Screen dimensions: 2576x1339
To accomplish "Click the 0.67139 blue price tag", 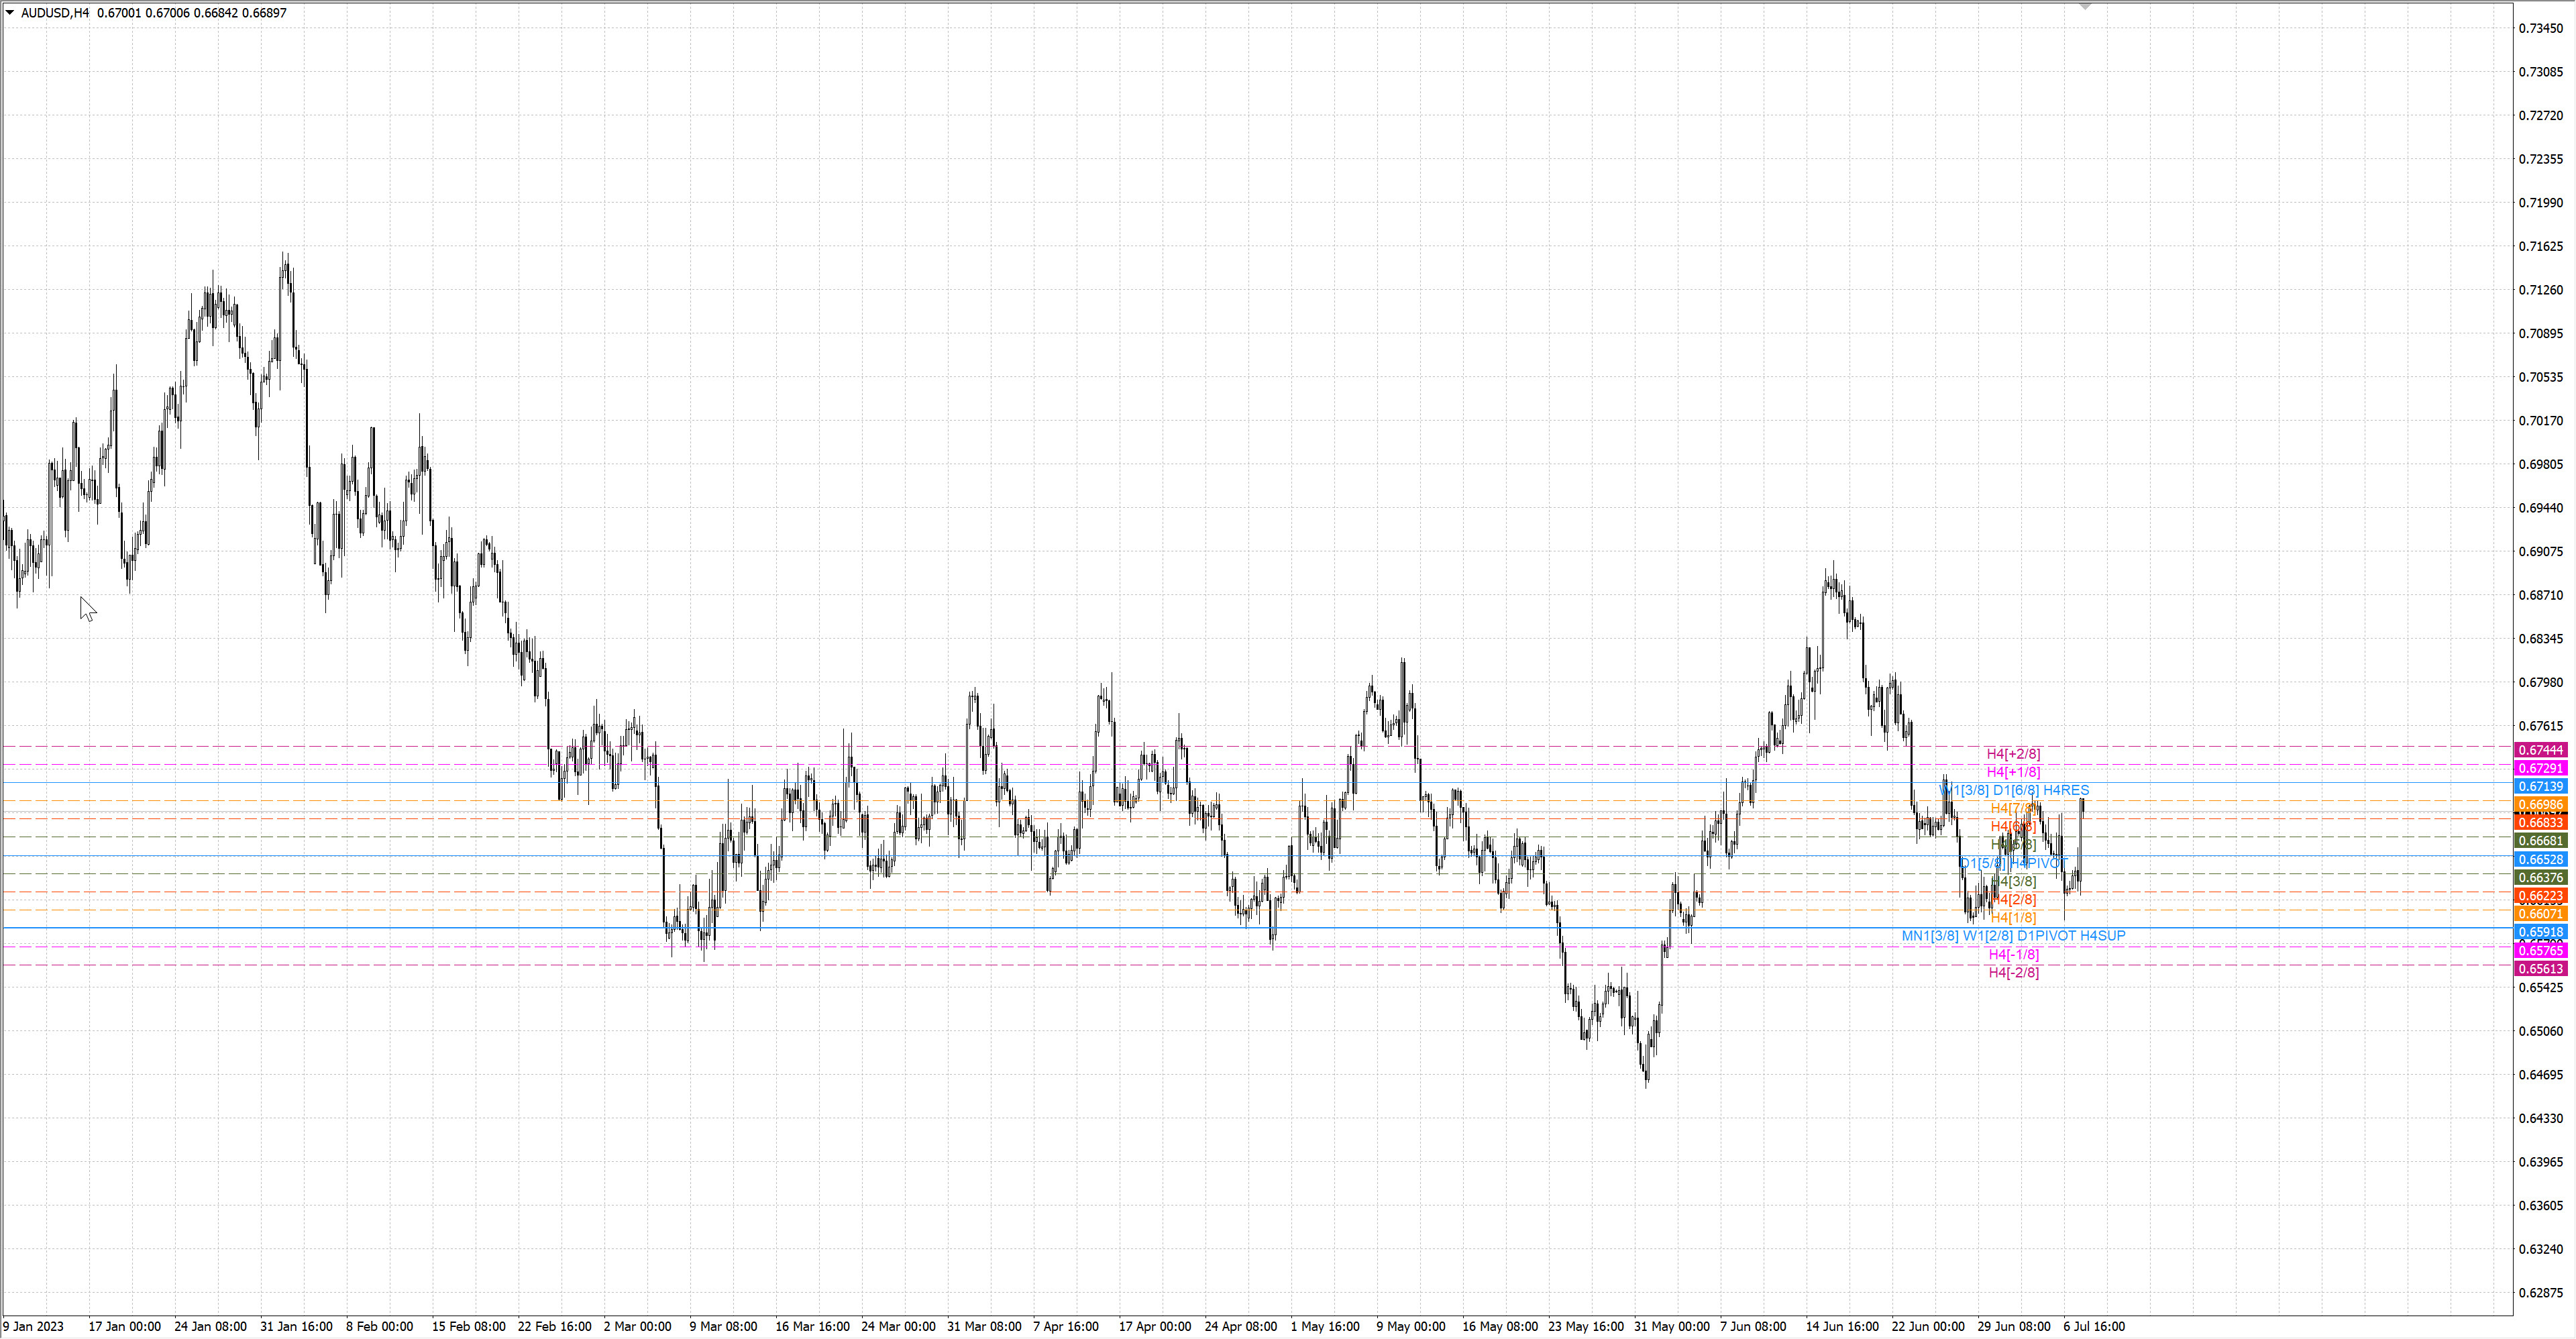I will 2541,787.
